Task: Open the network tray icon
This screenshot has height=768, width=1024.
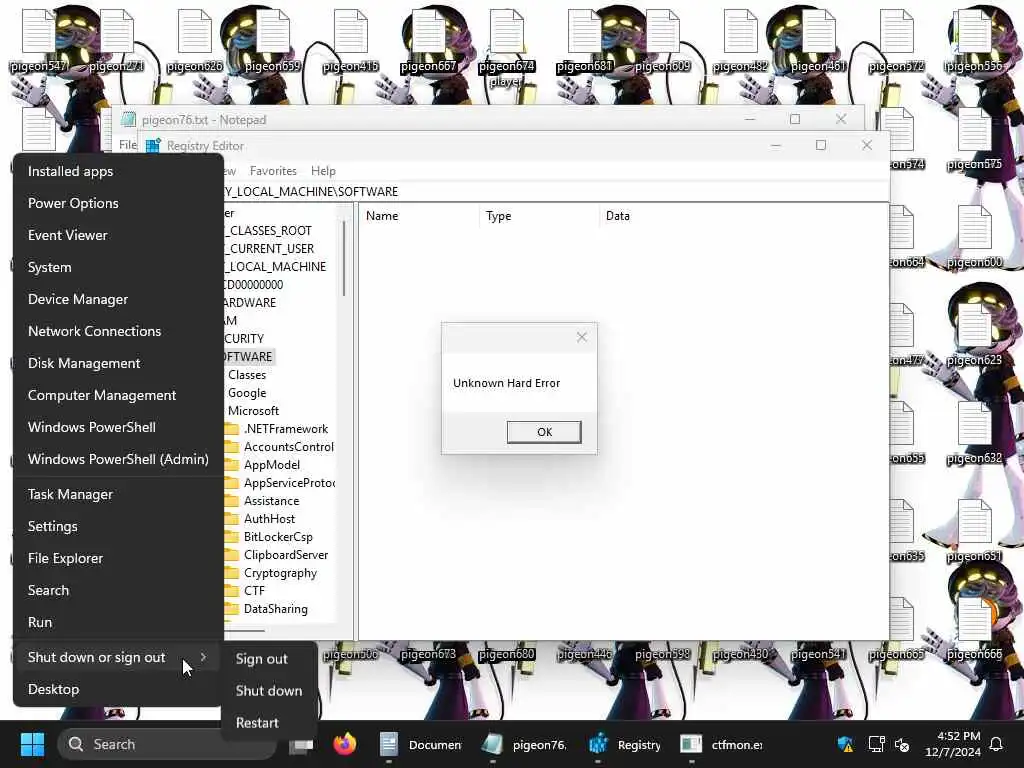Action: [876, 744]
